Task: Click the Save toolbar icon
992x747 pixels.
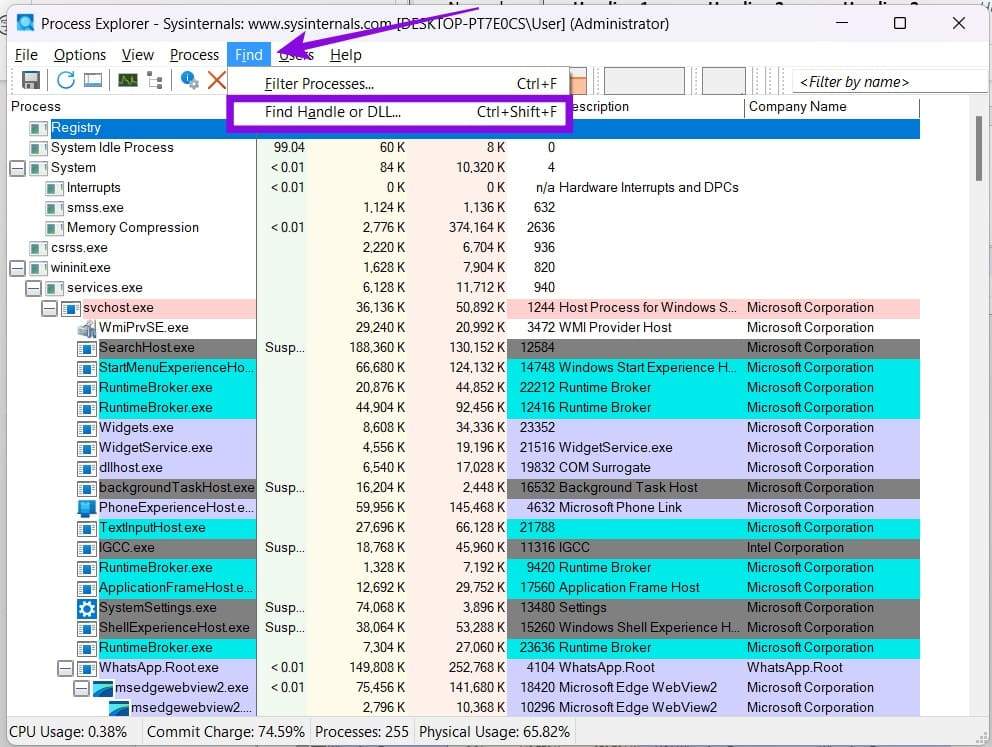Action: tap(30, 80)
